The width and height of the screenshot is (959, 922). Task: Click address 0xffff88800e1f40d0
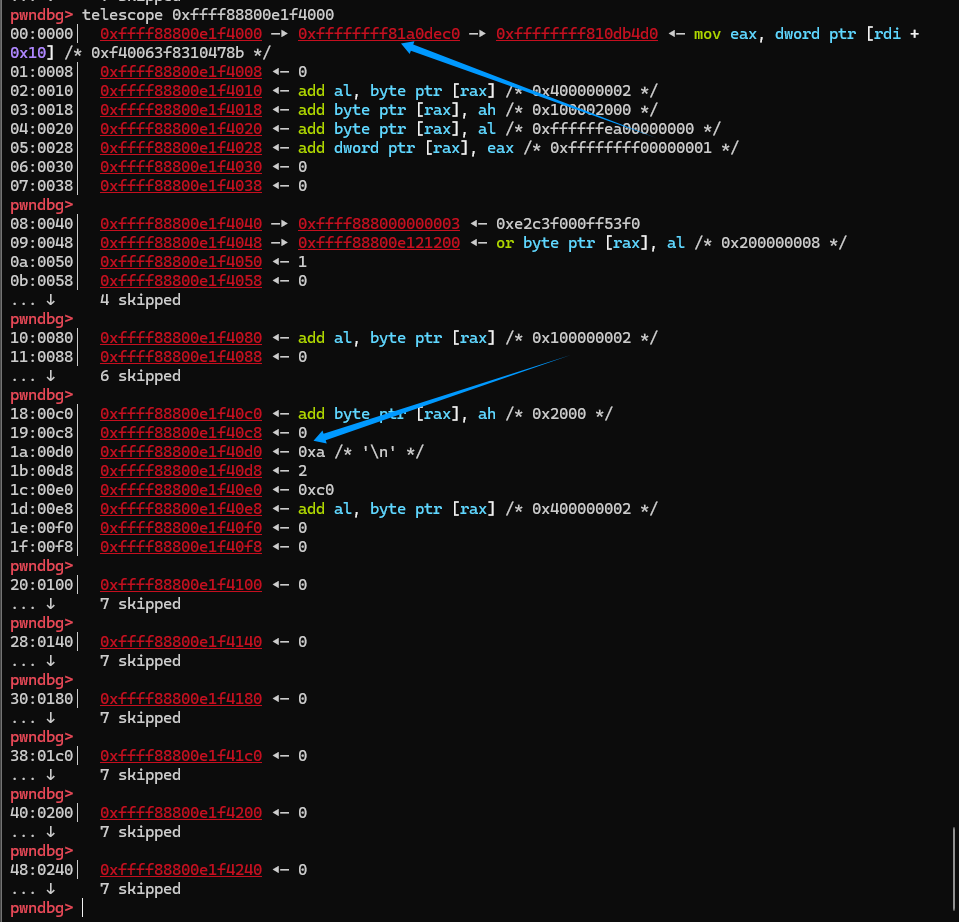181,451
